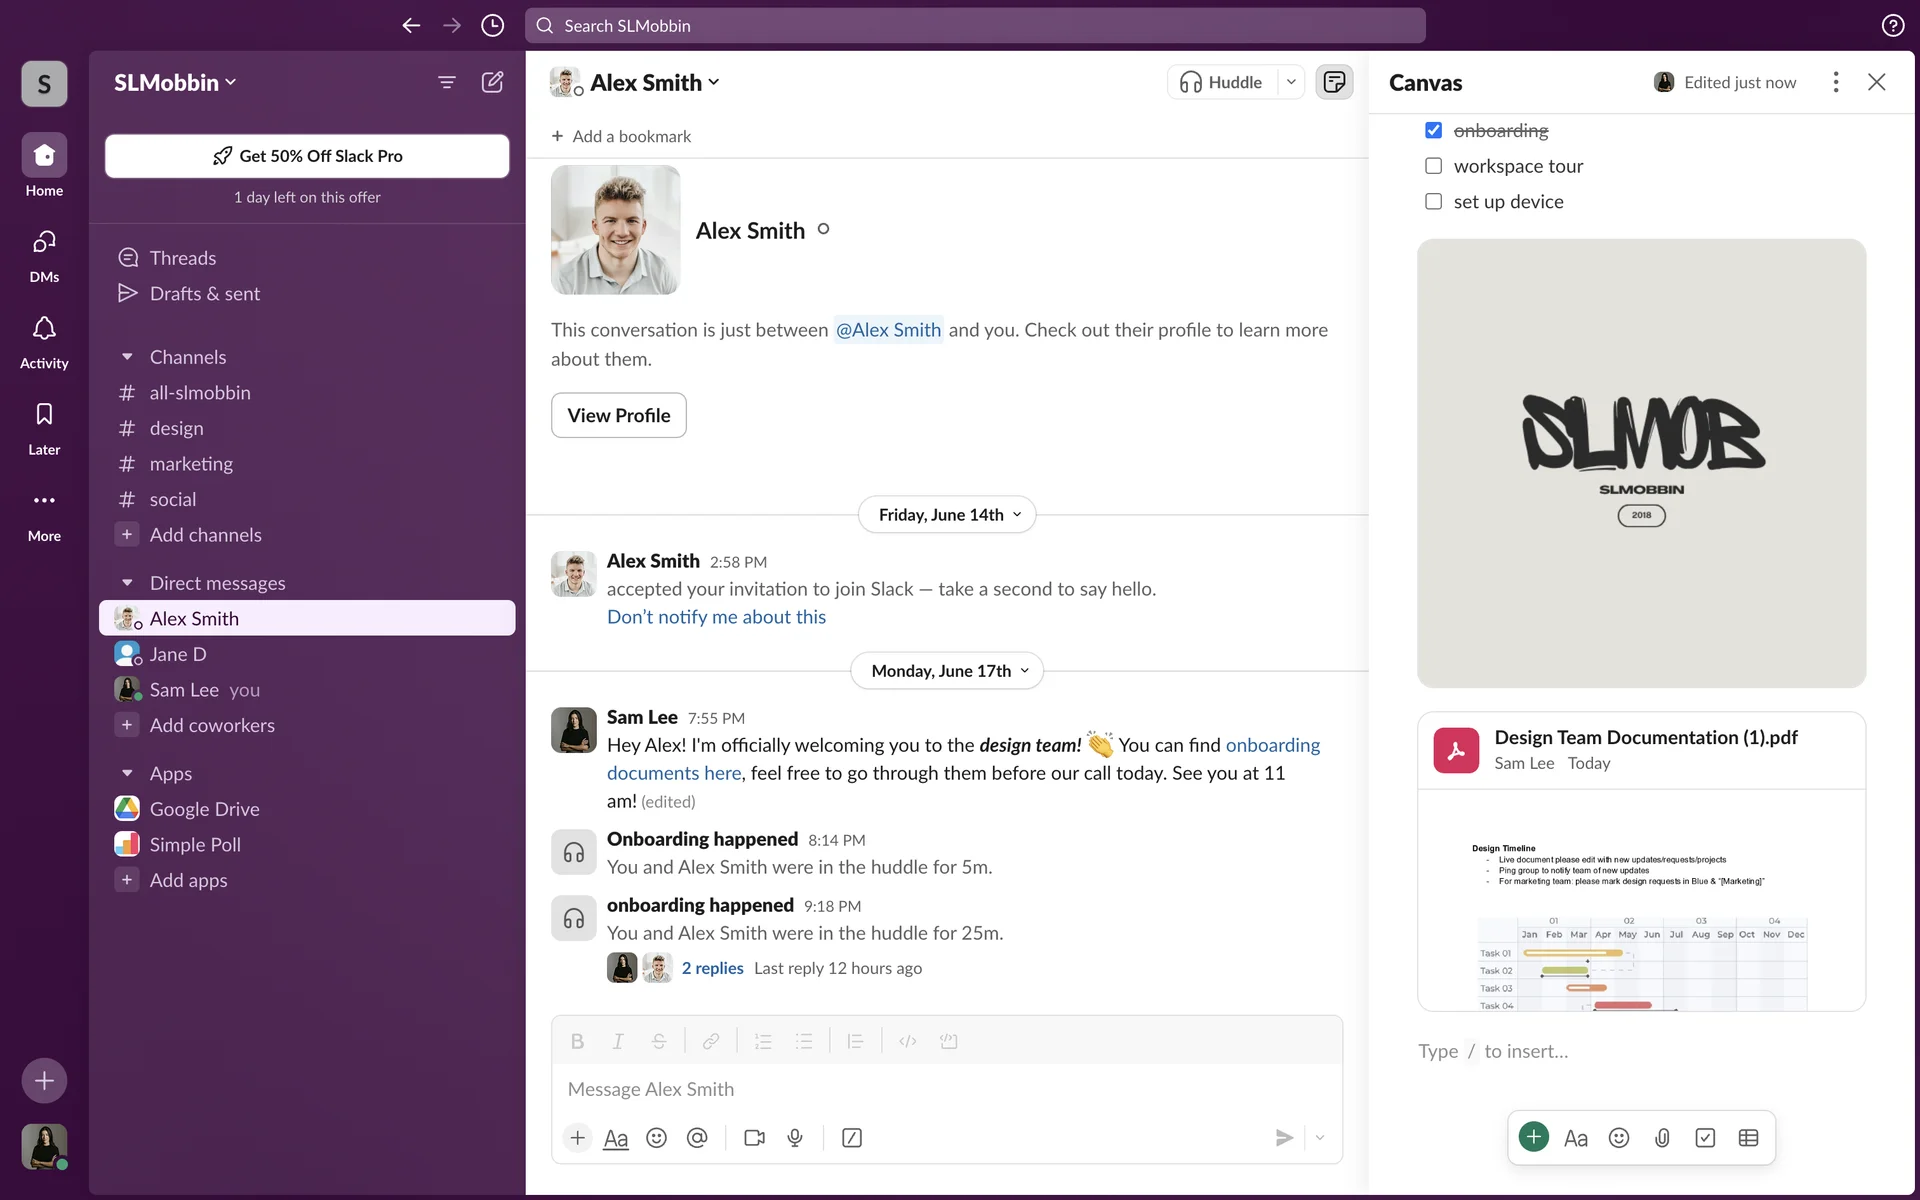Open the 2 replies thread link
The width and height of the screenshot is (1920, 1200).
[712, 968]
